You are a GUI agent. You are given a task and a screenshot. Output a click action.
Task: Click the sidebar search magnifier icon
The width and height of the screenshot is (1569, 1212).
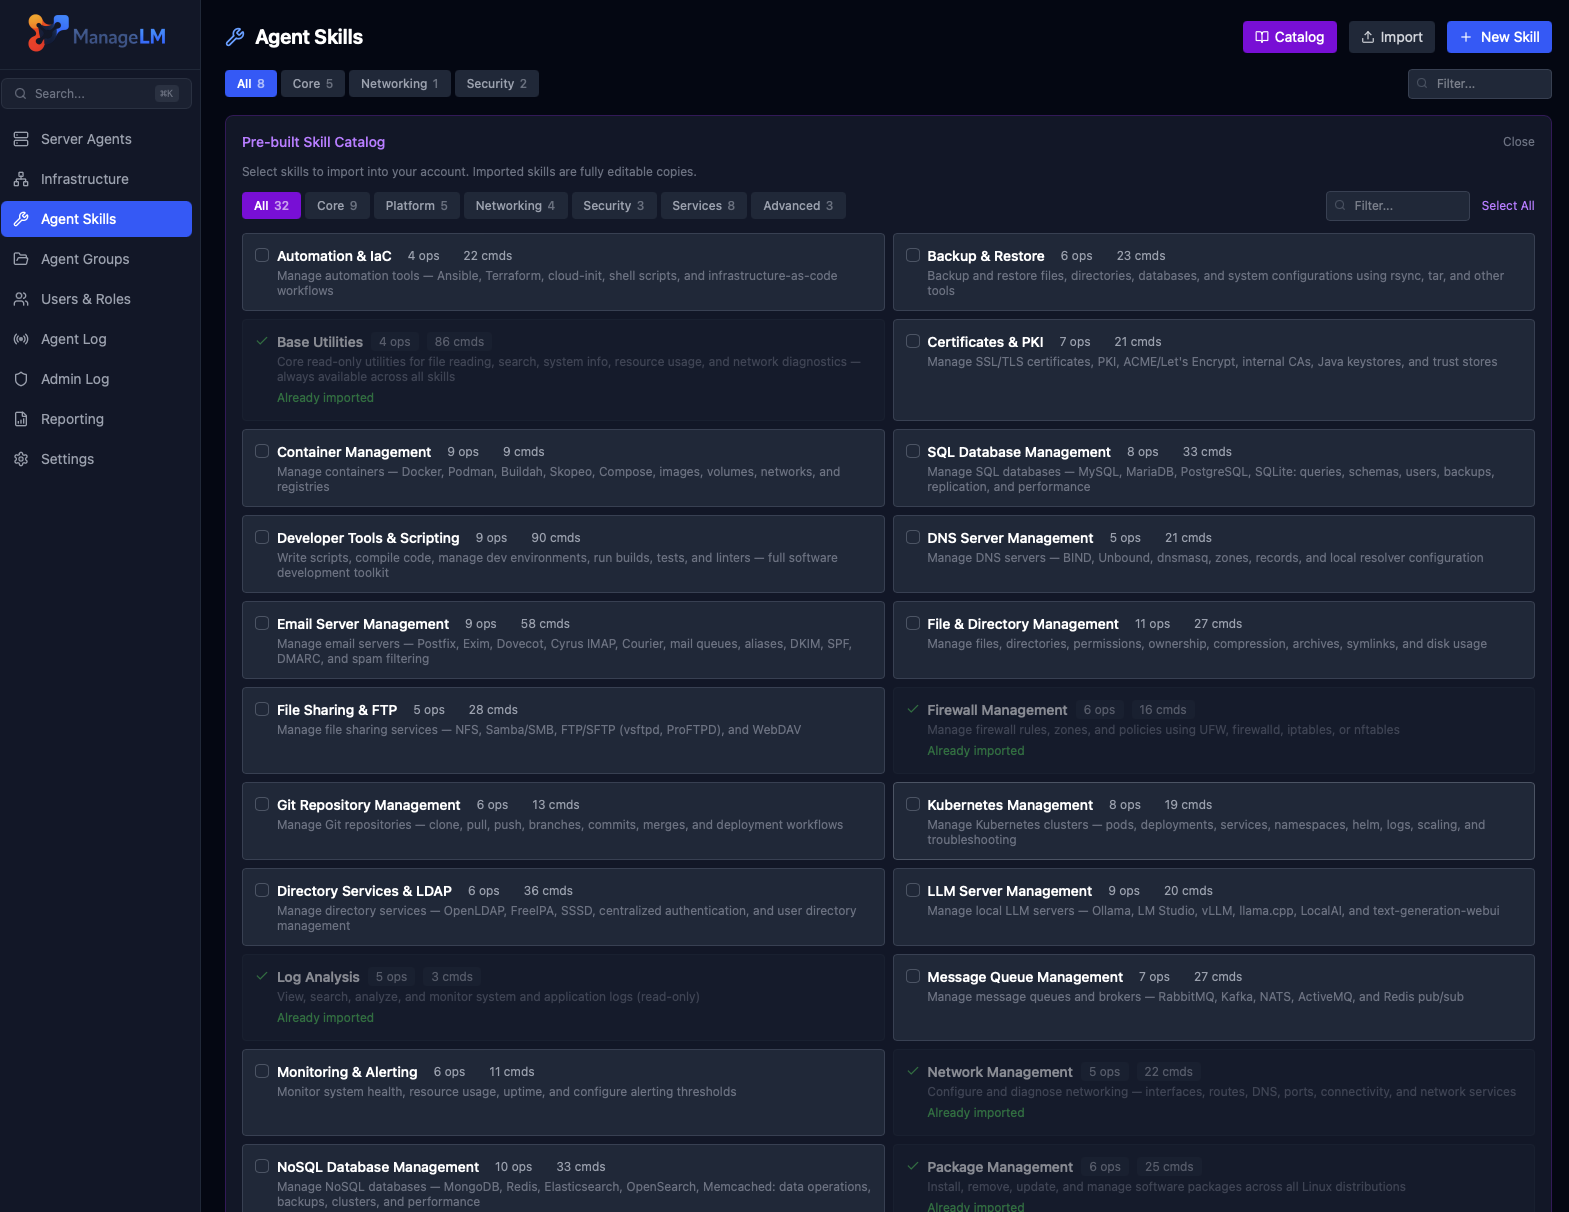20,93
